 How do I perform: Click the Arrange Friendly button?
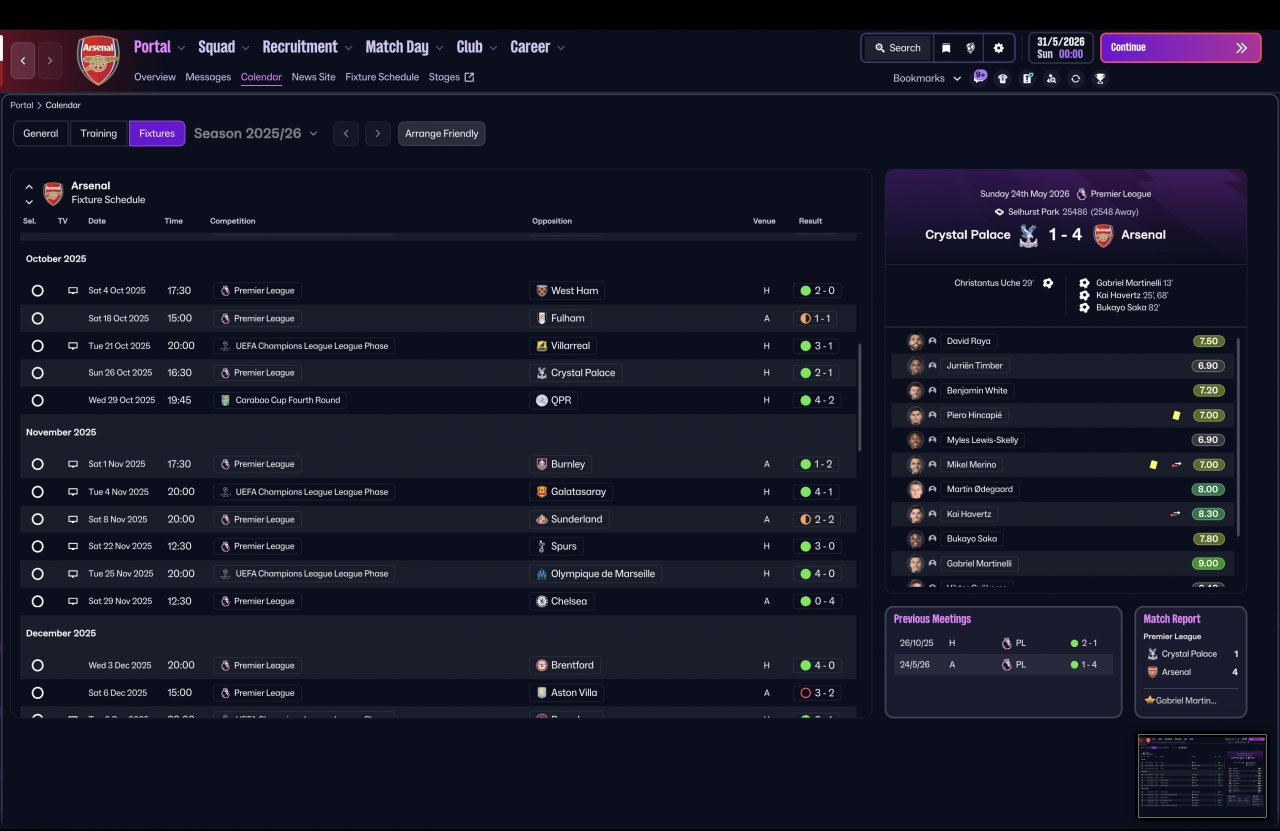click(442, 133)
